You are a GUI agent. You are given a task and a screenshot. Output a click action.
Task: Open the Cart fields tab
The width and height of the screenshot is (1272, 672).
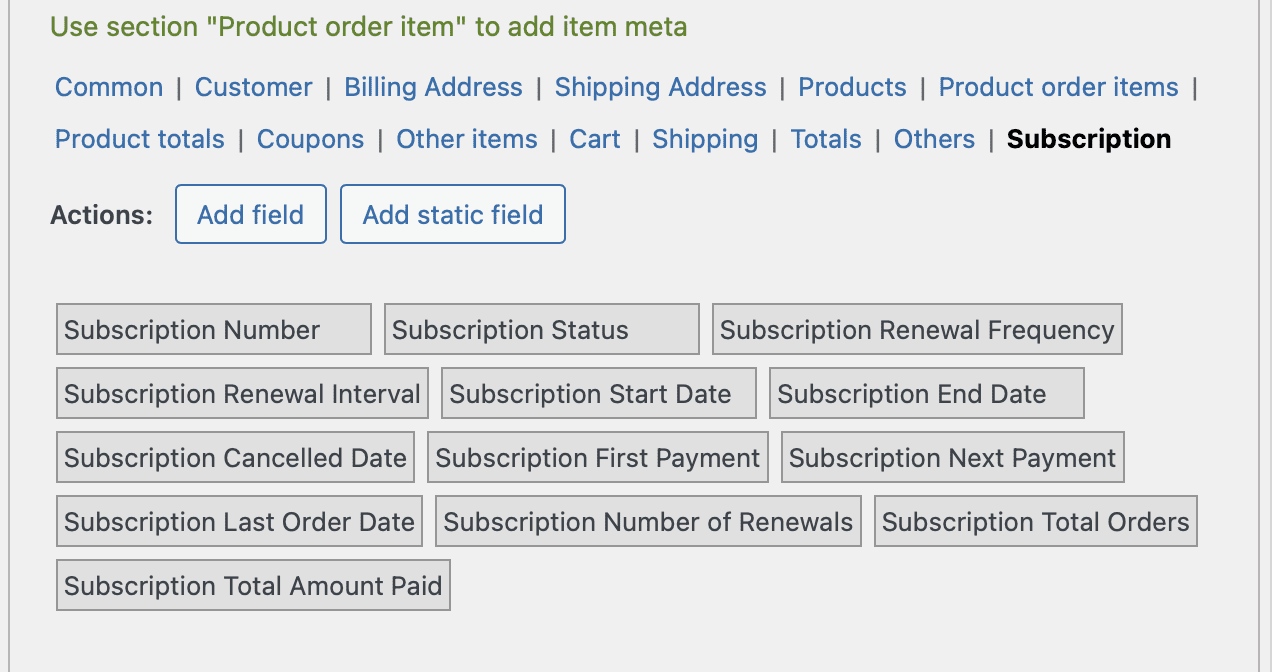[x=595, y=139]
